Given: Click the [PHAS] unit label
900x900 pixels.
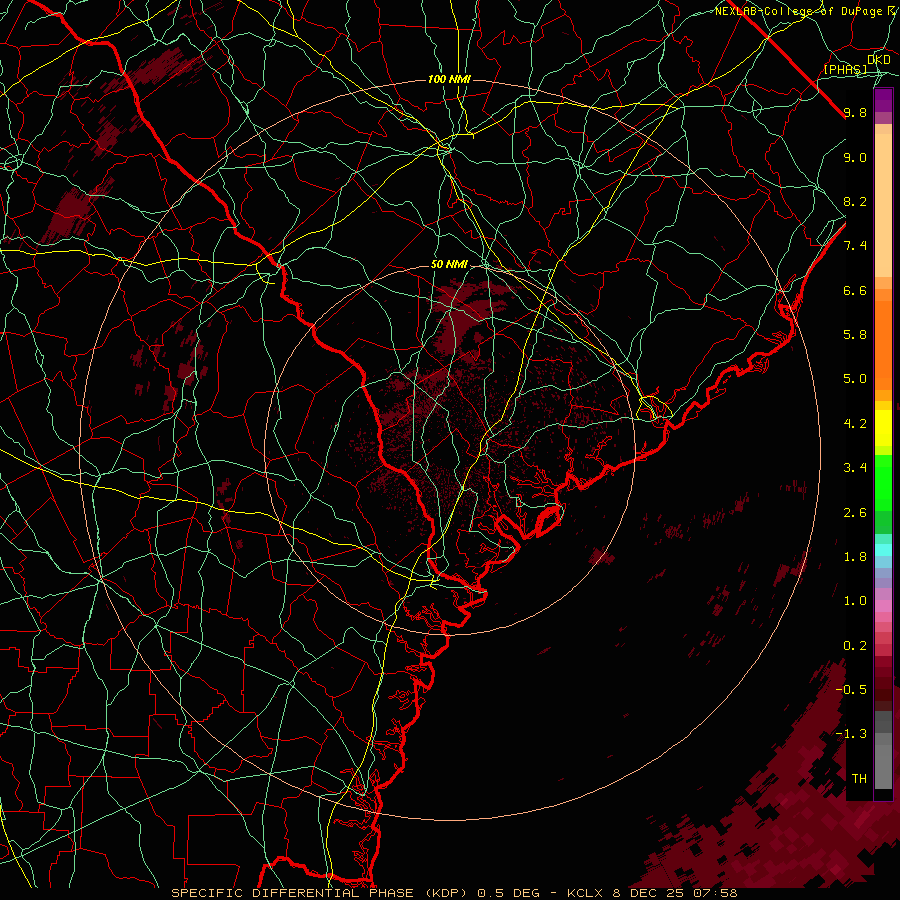Looking at the screenshot, I should coord(845,69).
